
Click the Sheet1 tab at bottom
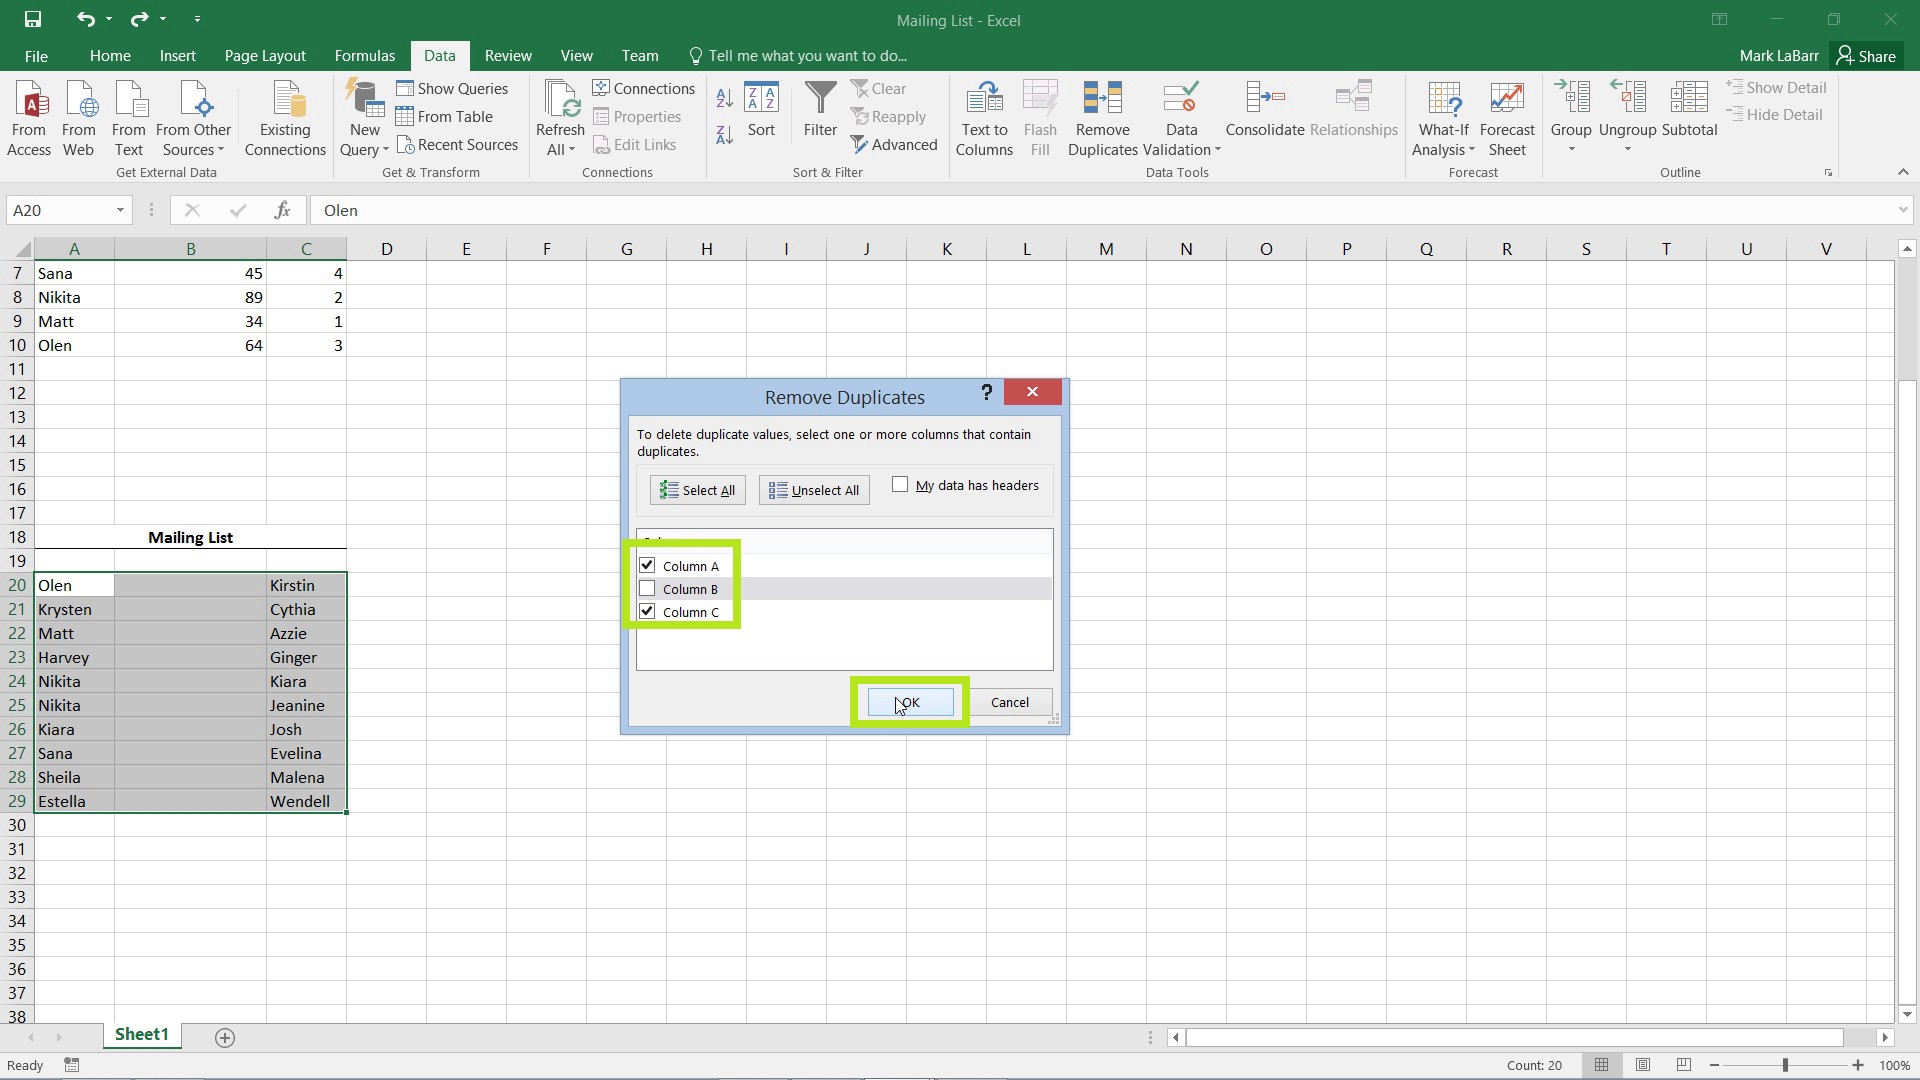click(x=141, y=1034)
